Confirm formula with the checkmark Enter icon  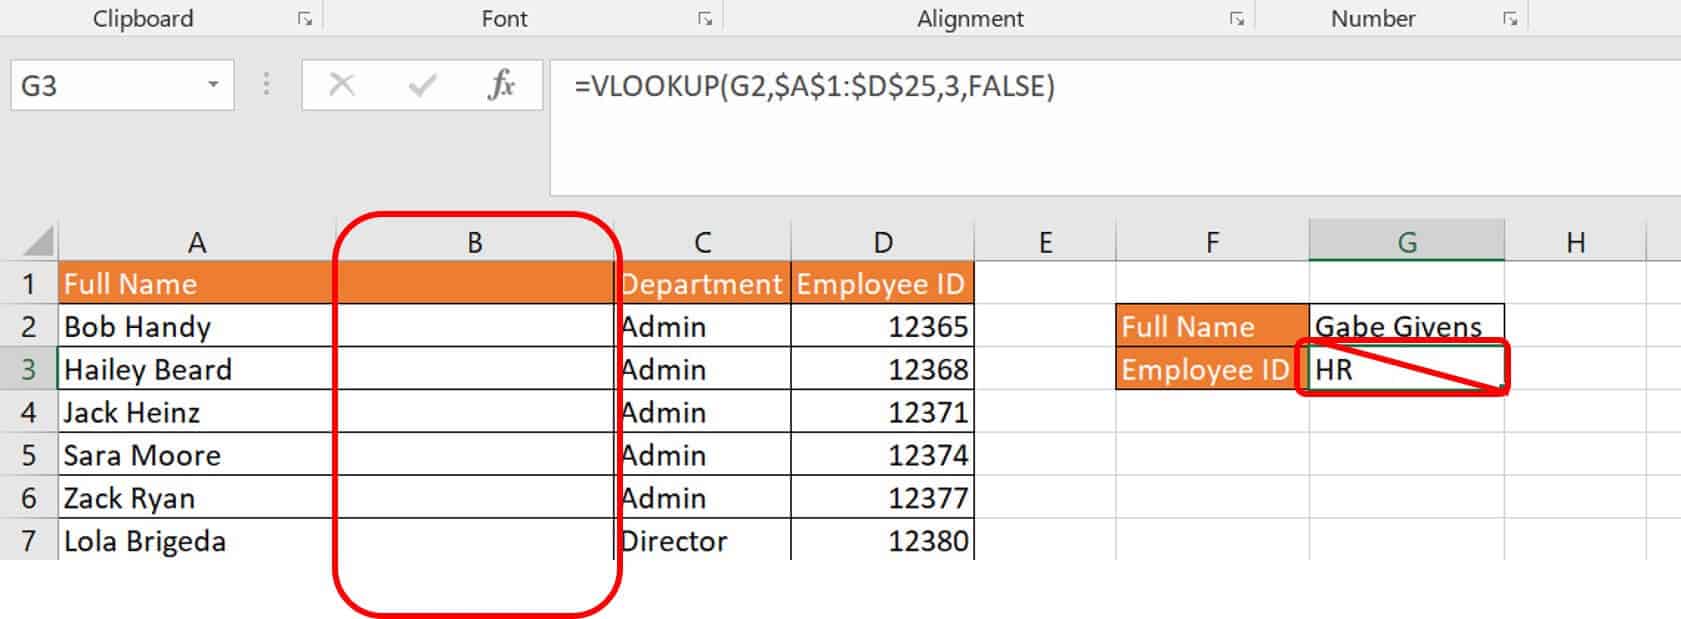click(x=422, y=86)
